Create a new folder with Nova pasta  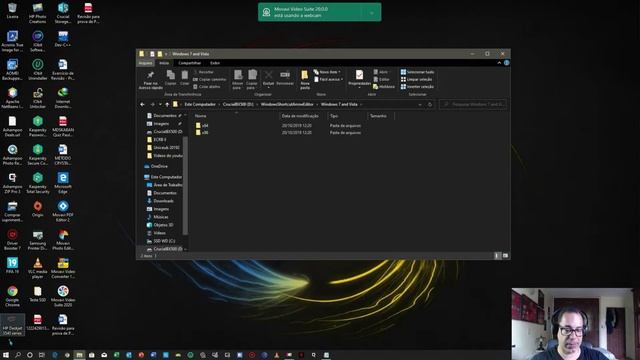[x=304, y=79]
